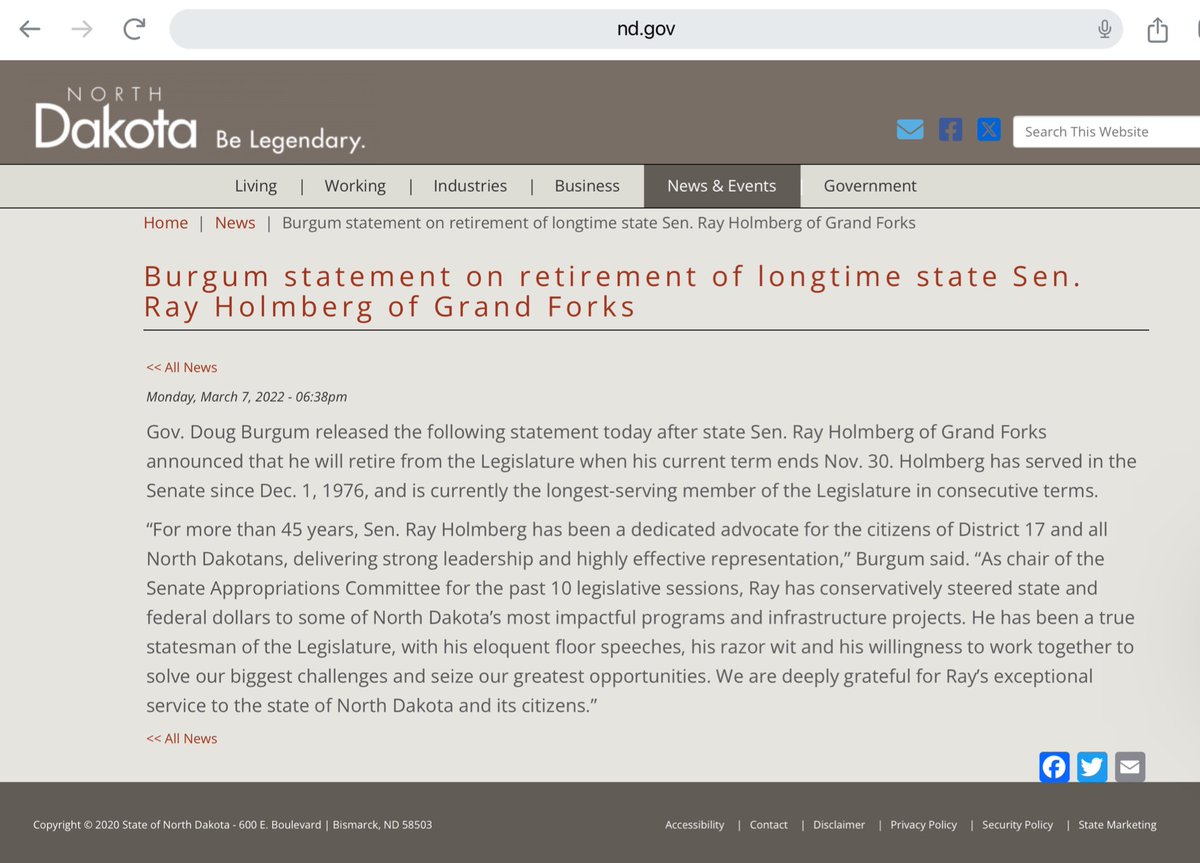The image size is (1200, 863).
Task: Select the News & Events menu
Action: coord(722,186)
